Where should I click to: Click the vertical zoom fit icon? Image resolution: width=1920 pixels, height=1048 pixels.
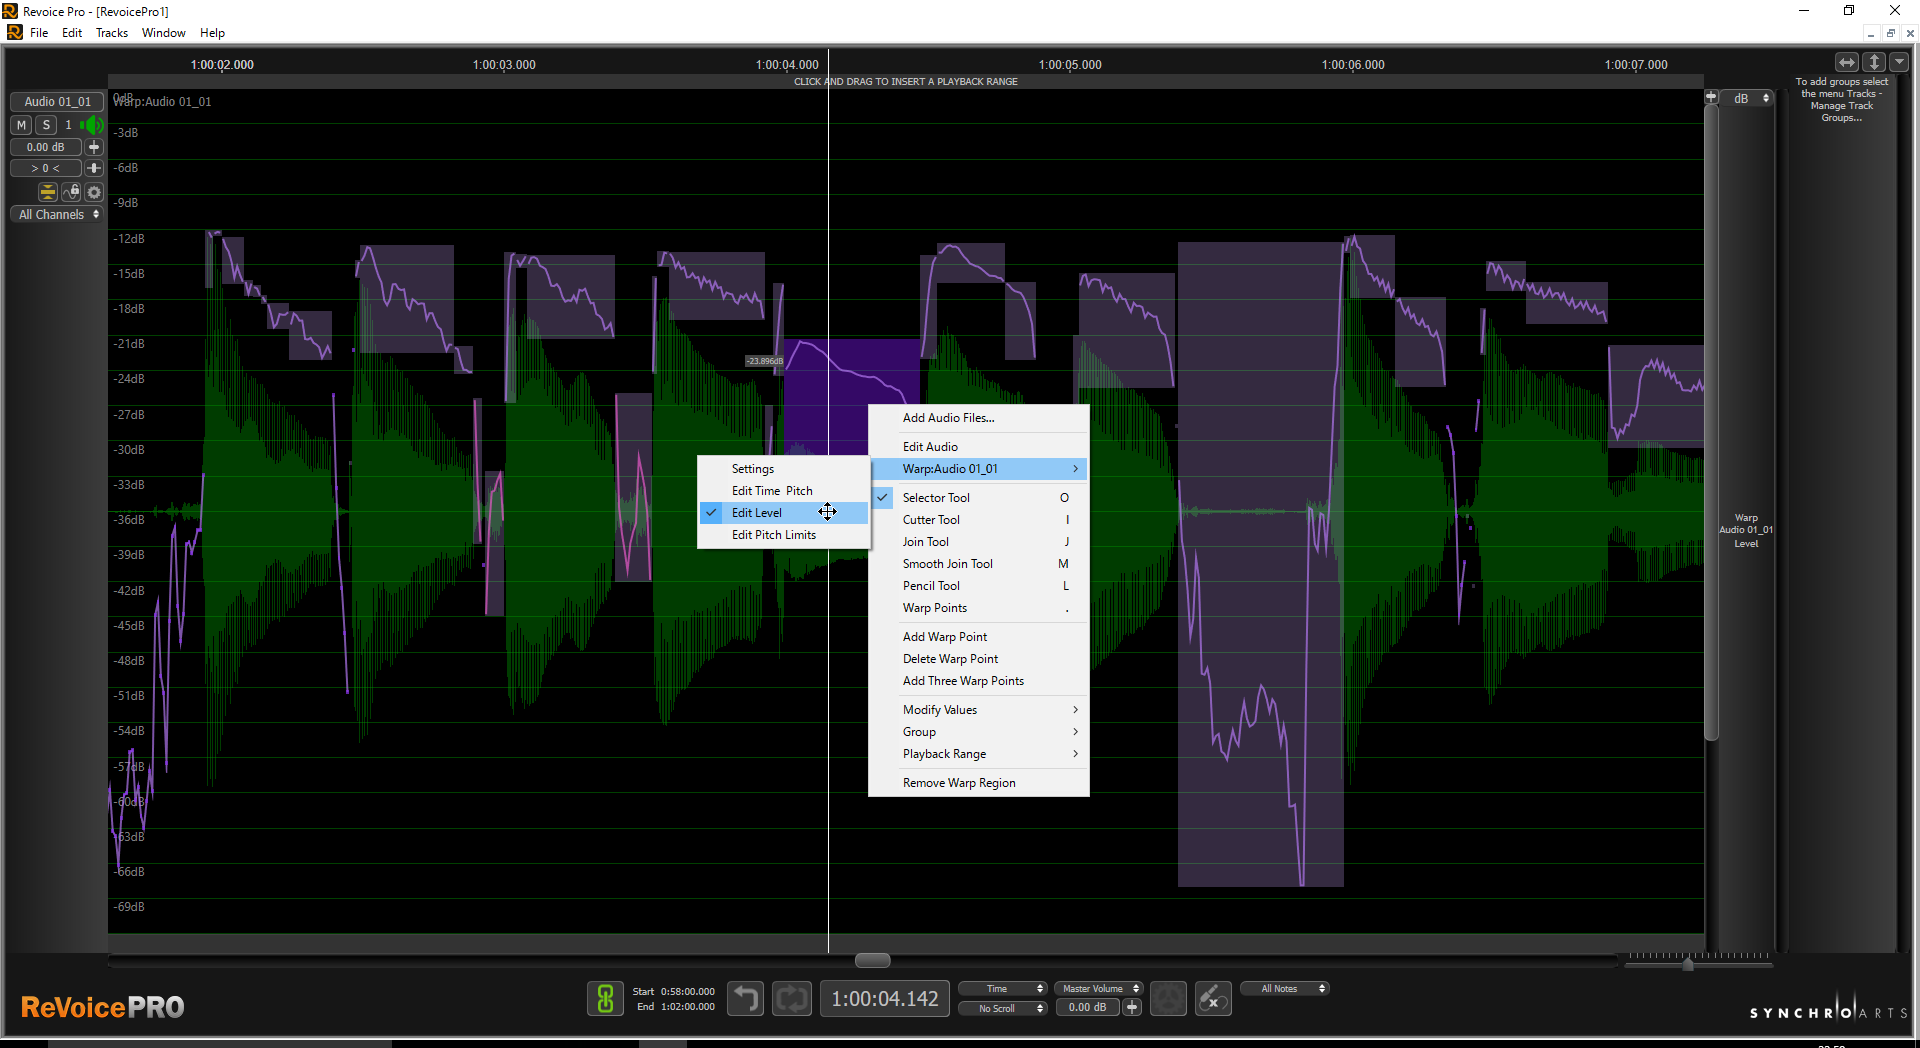point(1874,62)
